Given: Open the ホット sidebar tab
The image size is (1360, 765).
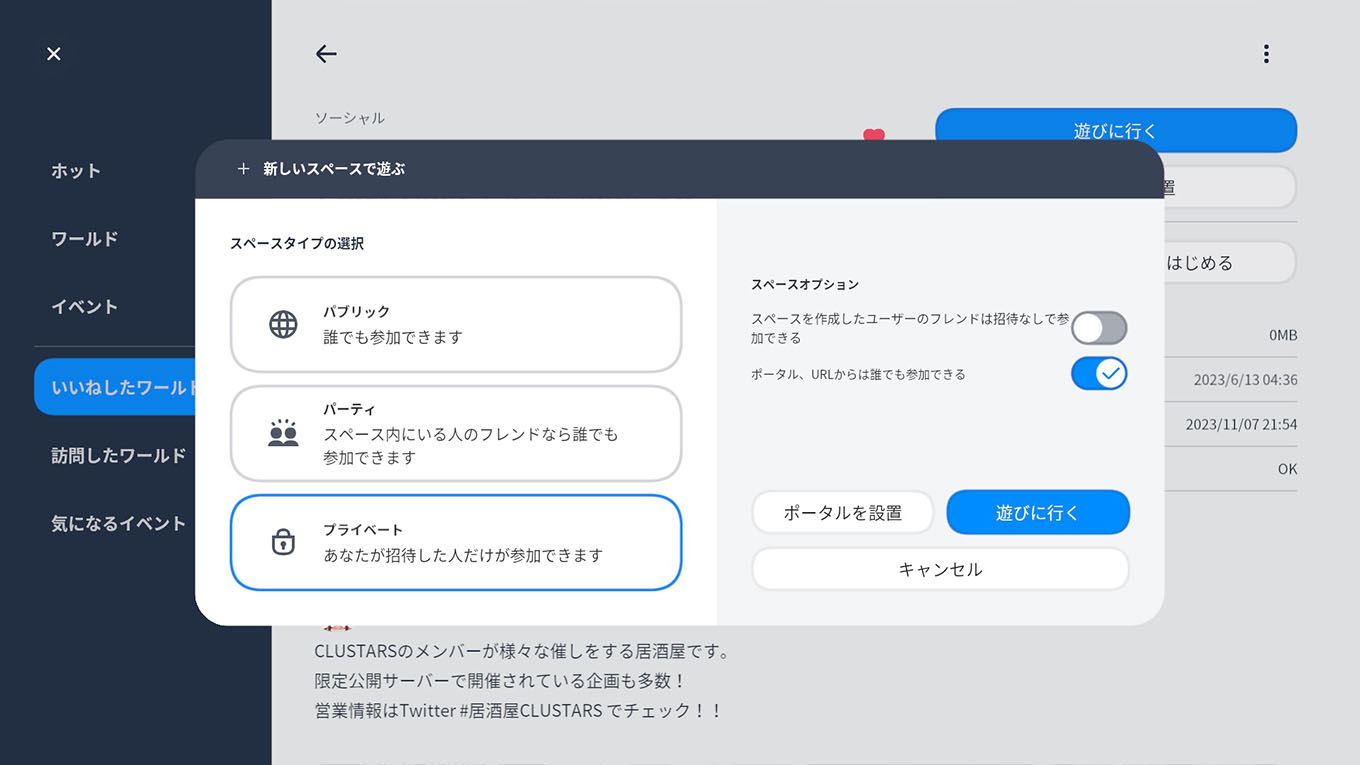Looking at the screenshot, I should pos(76,171).
